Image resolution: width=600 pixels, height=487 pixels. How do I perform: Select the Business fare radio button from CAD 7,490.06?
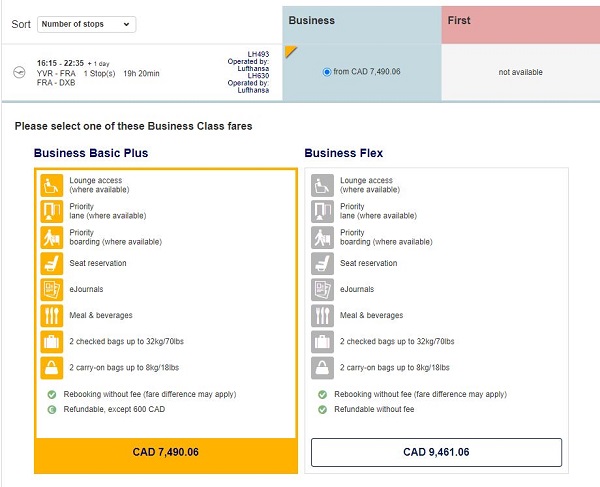point(327,72)
